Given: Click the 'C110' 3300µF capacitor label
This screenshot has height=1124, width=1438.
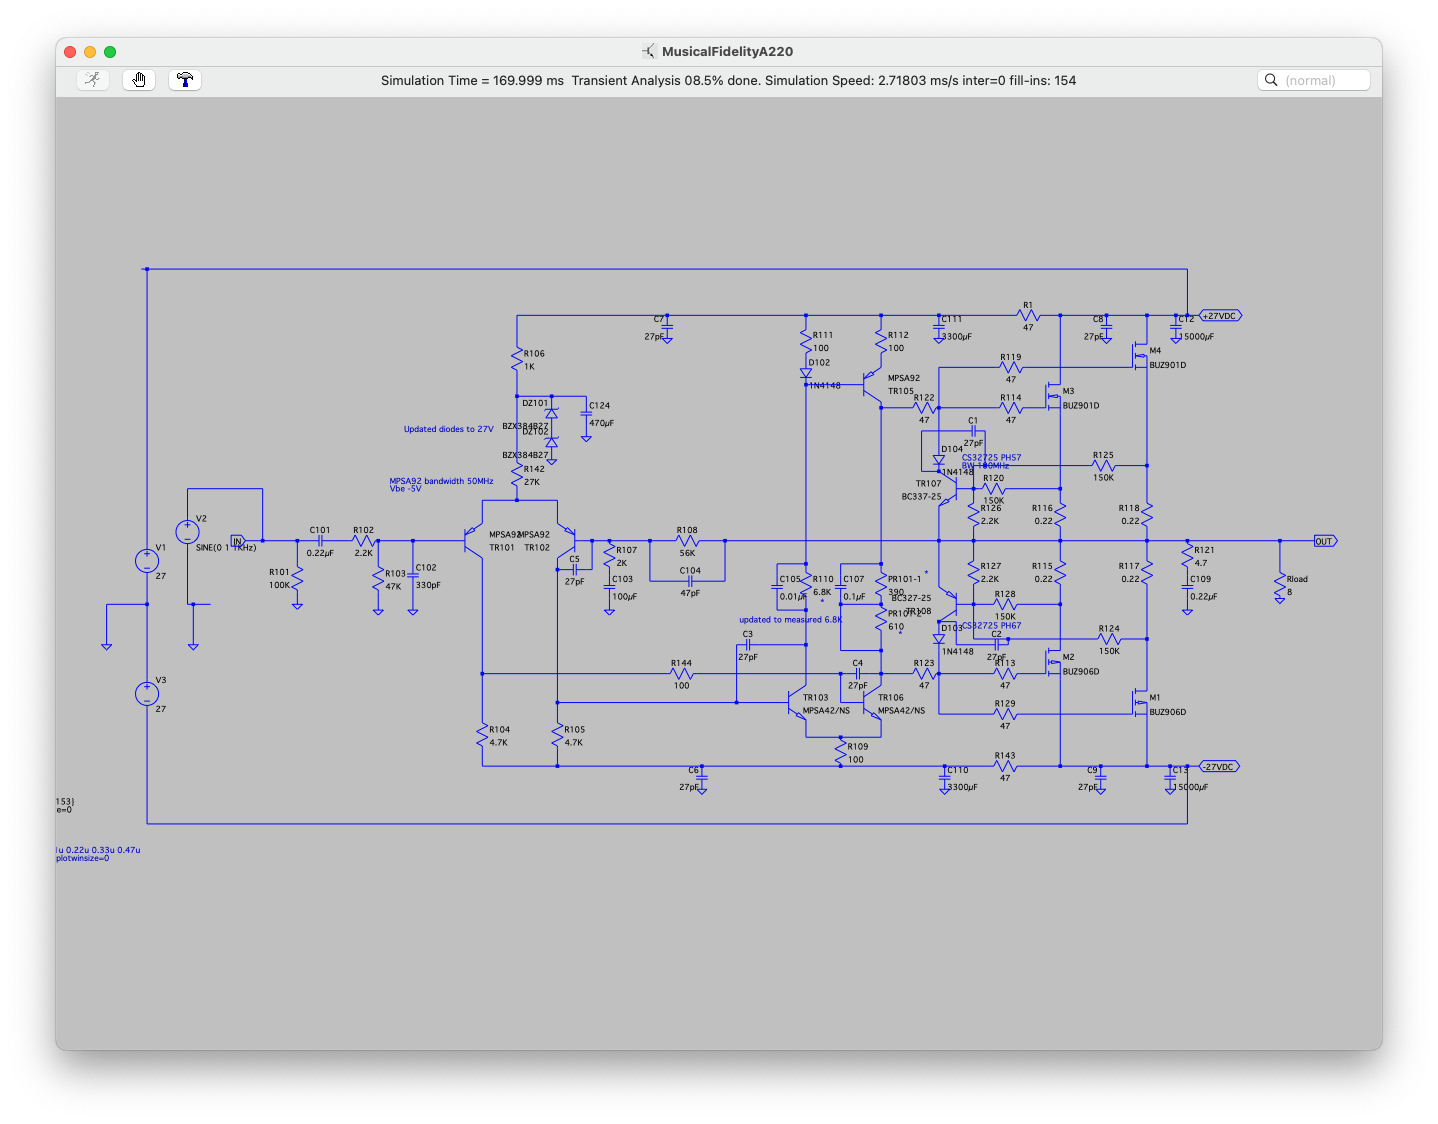Looking at the screenshot, I should tap(958, 771).
